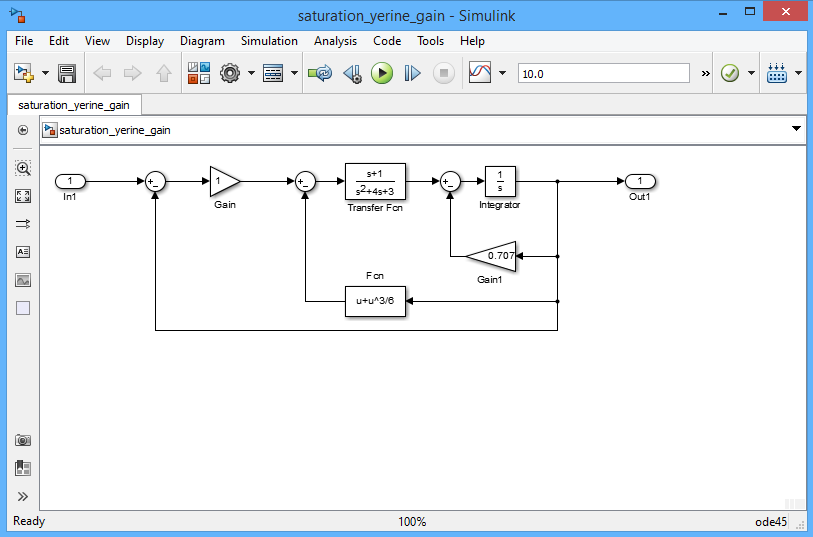Click the Step Forward button
This screenshot has height=537, width=813.
click(x=412, y=73)
